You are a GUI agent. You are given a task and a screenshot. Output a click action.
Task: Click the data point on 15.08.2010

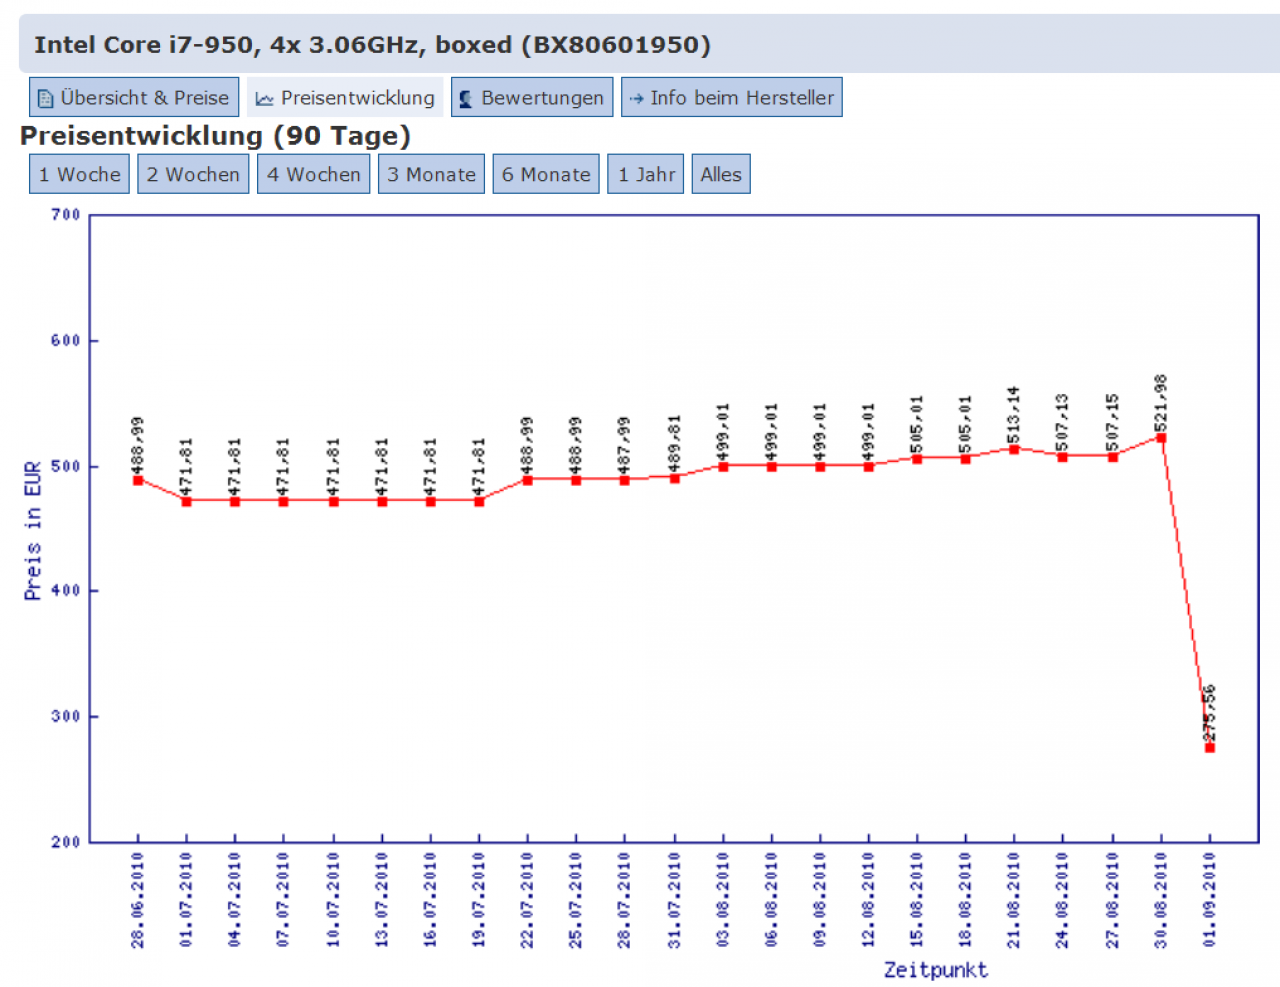(917, 459)
